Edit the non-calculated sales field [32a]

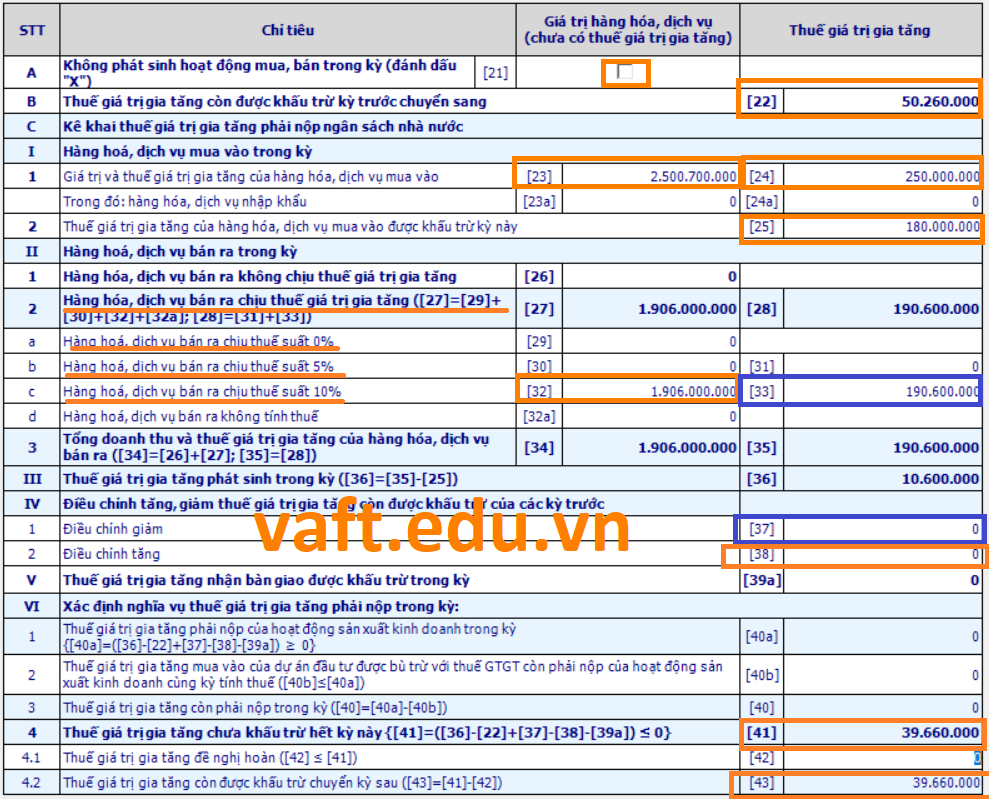650,416
